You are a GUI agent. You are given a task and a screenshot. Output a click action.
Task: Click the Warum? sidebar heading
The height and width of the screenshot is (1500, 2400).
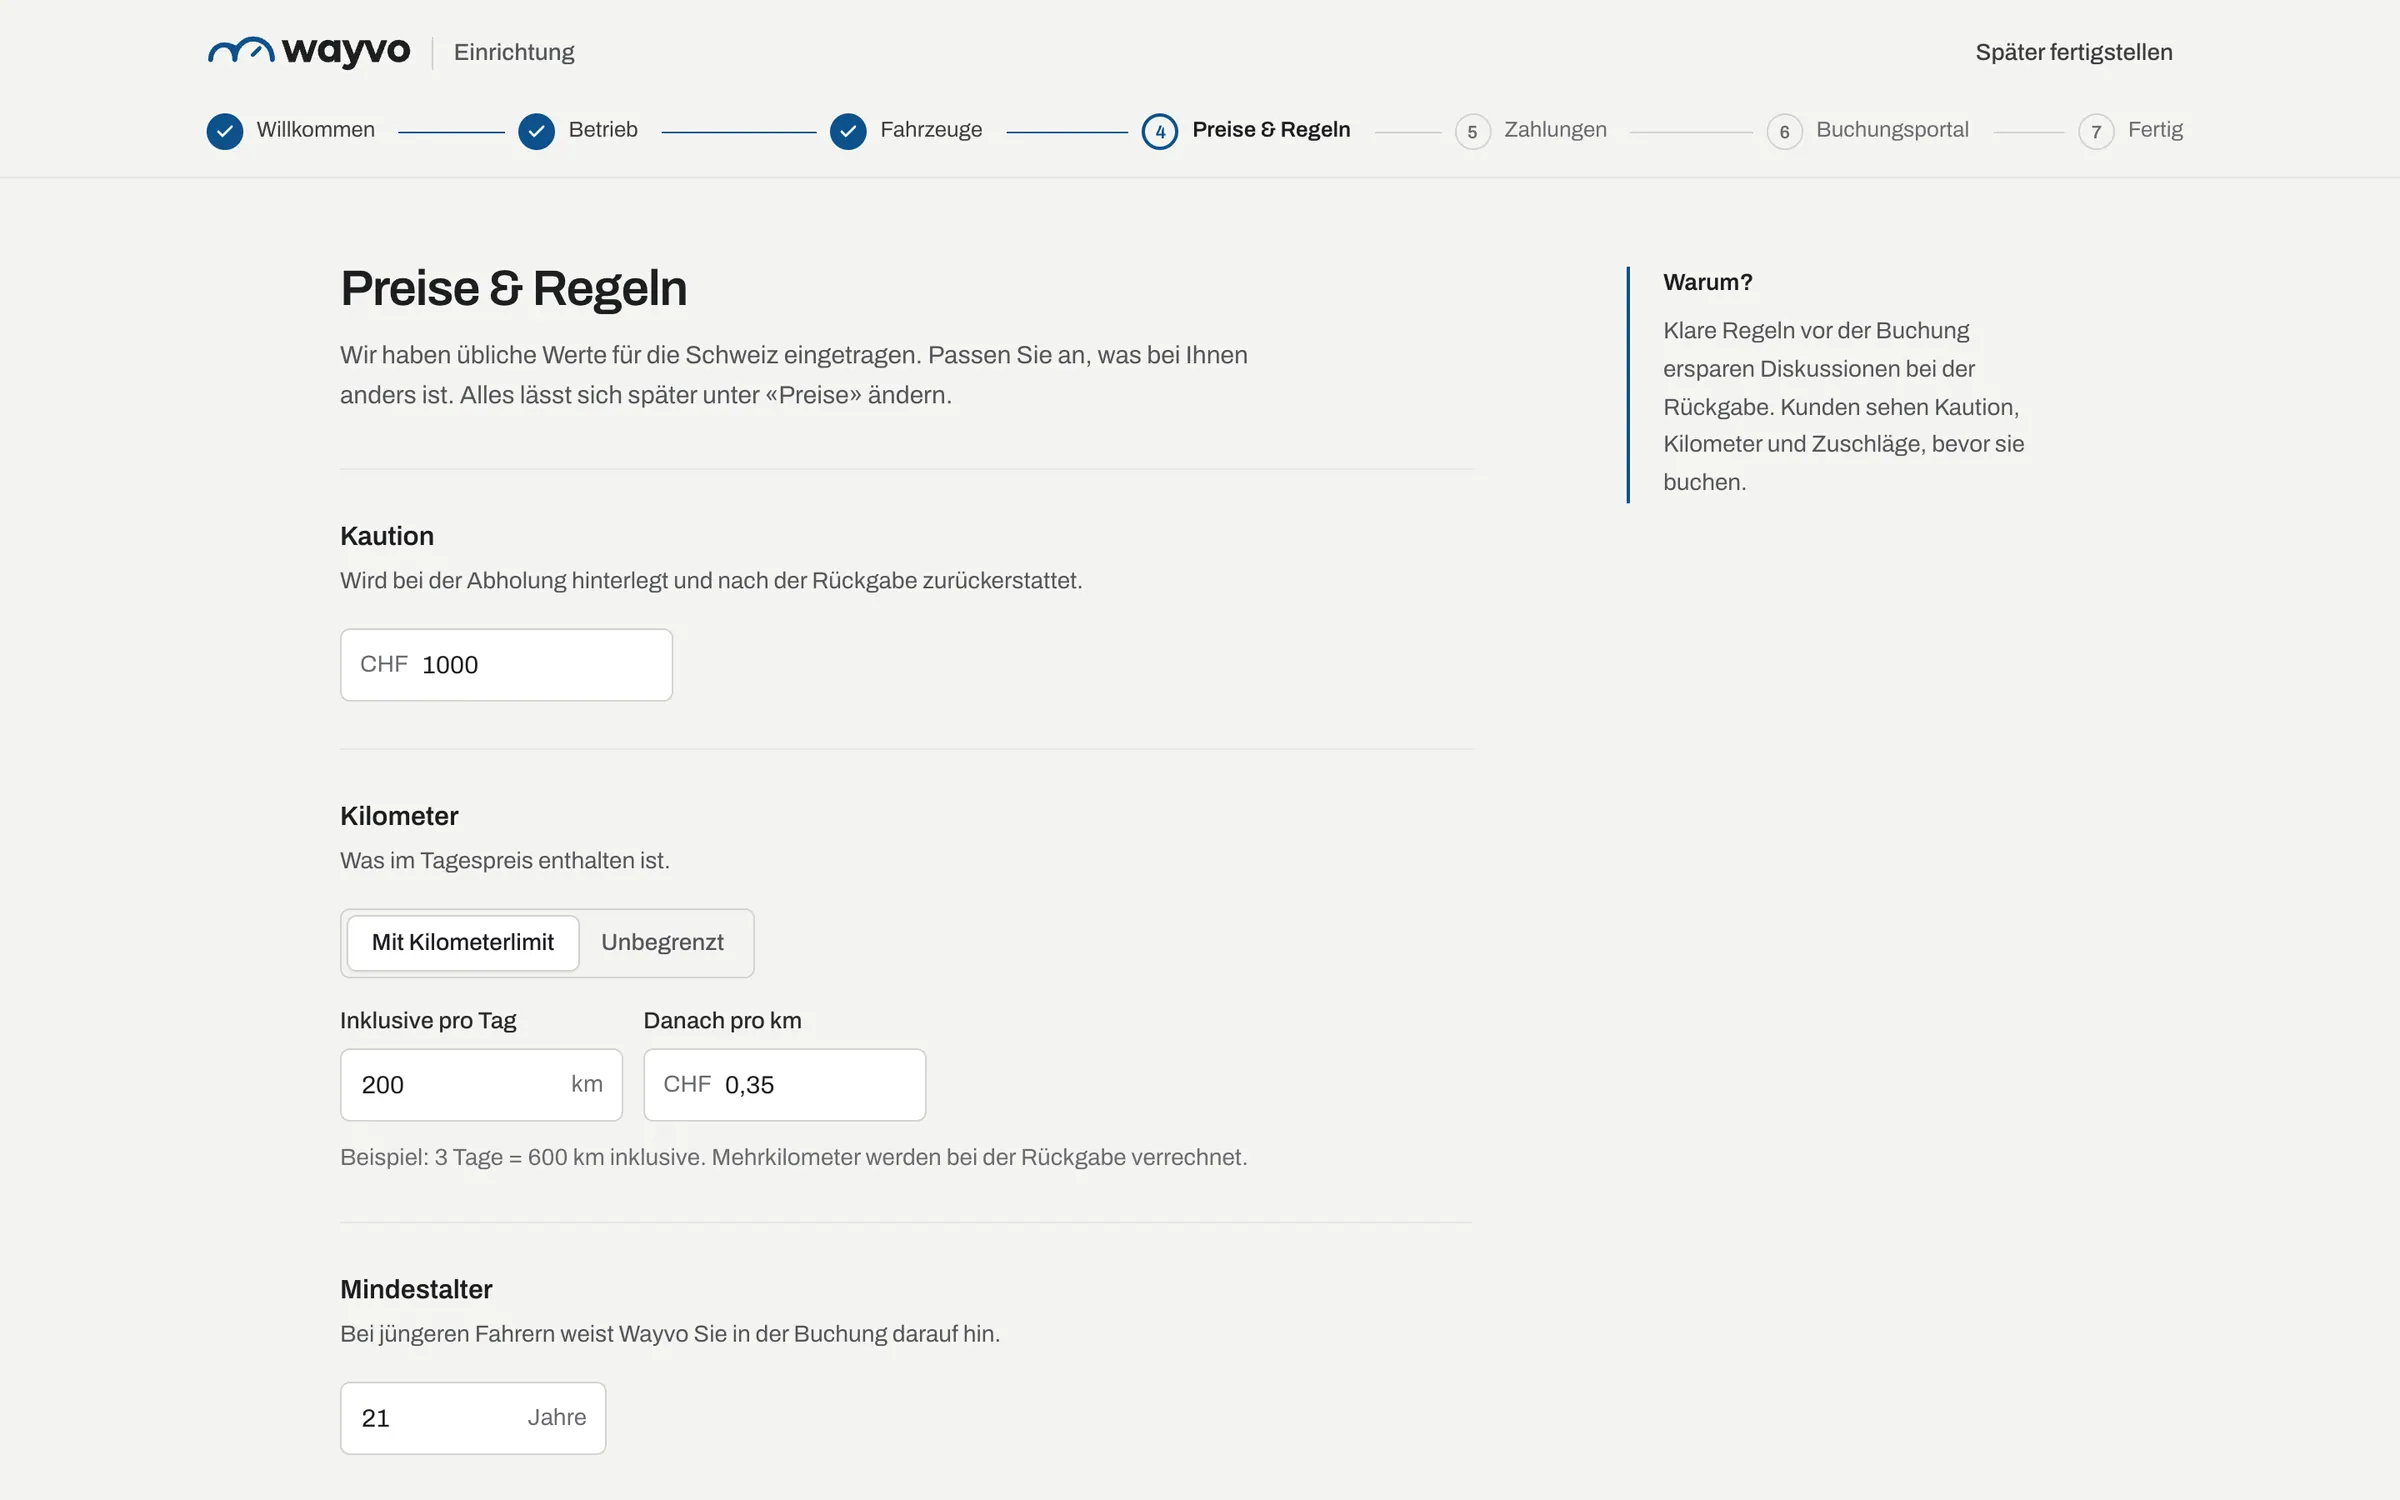click(x=1708, y=282)
